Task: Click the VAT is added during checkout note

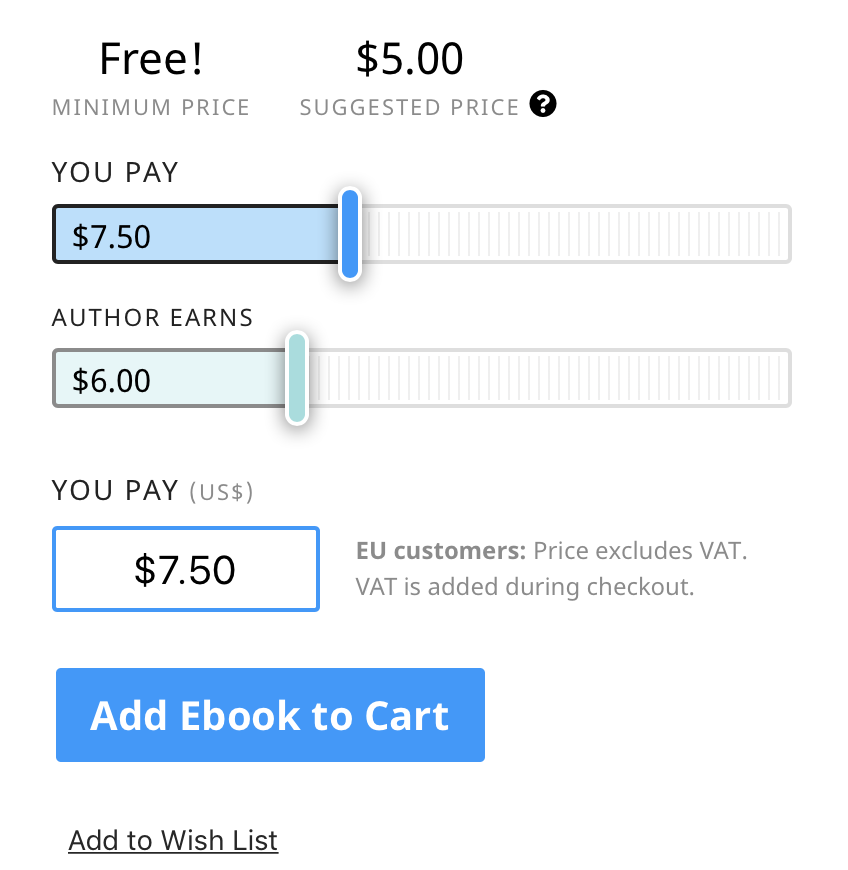Action: pyautogui.click(x=525, y=587)
